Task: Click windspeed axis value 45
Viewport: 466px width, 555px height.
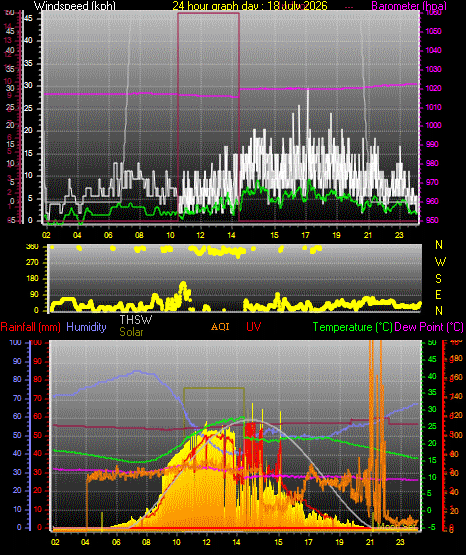Action: pyautogui.click(x=28, y=18)
